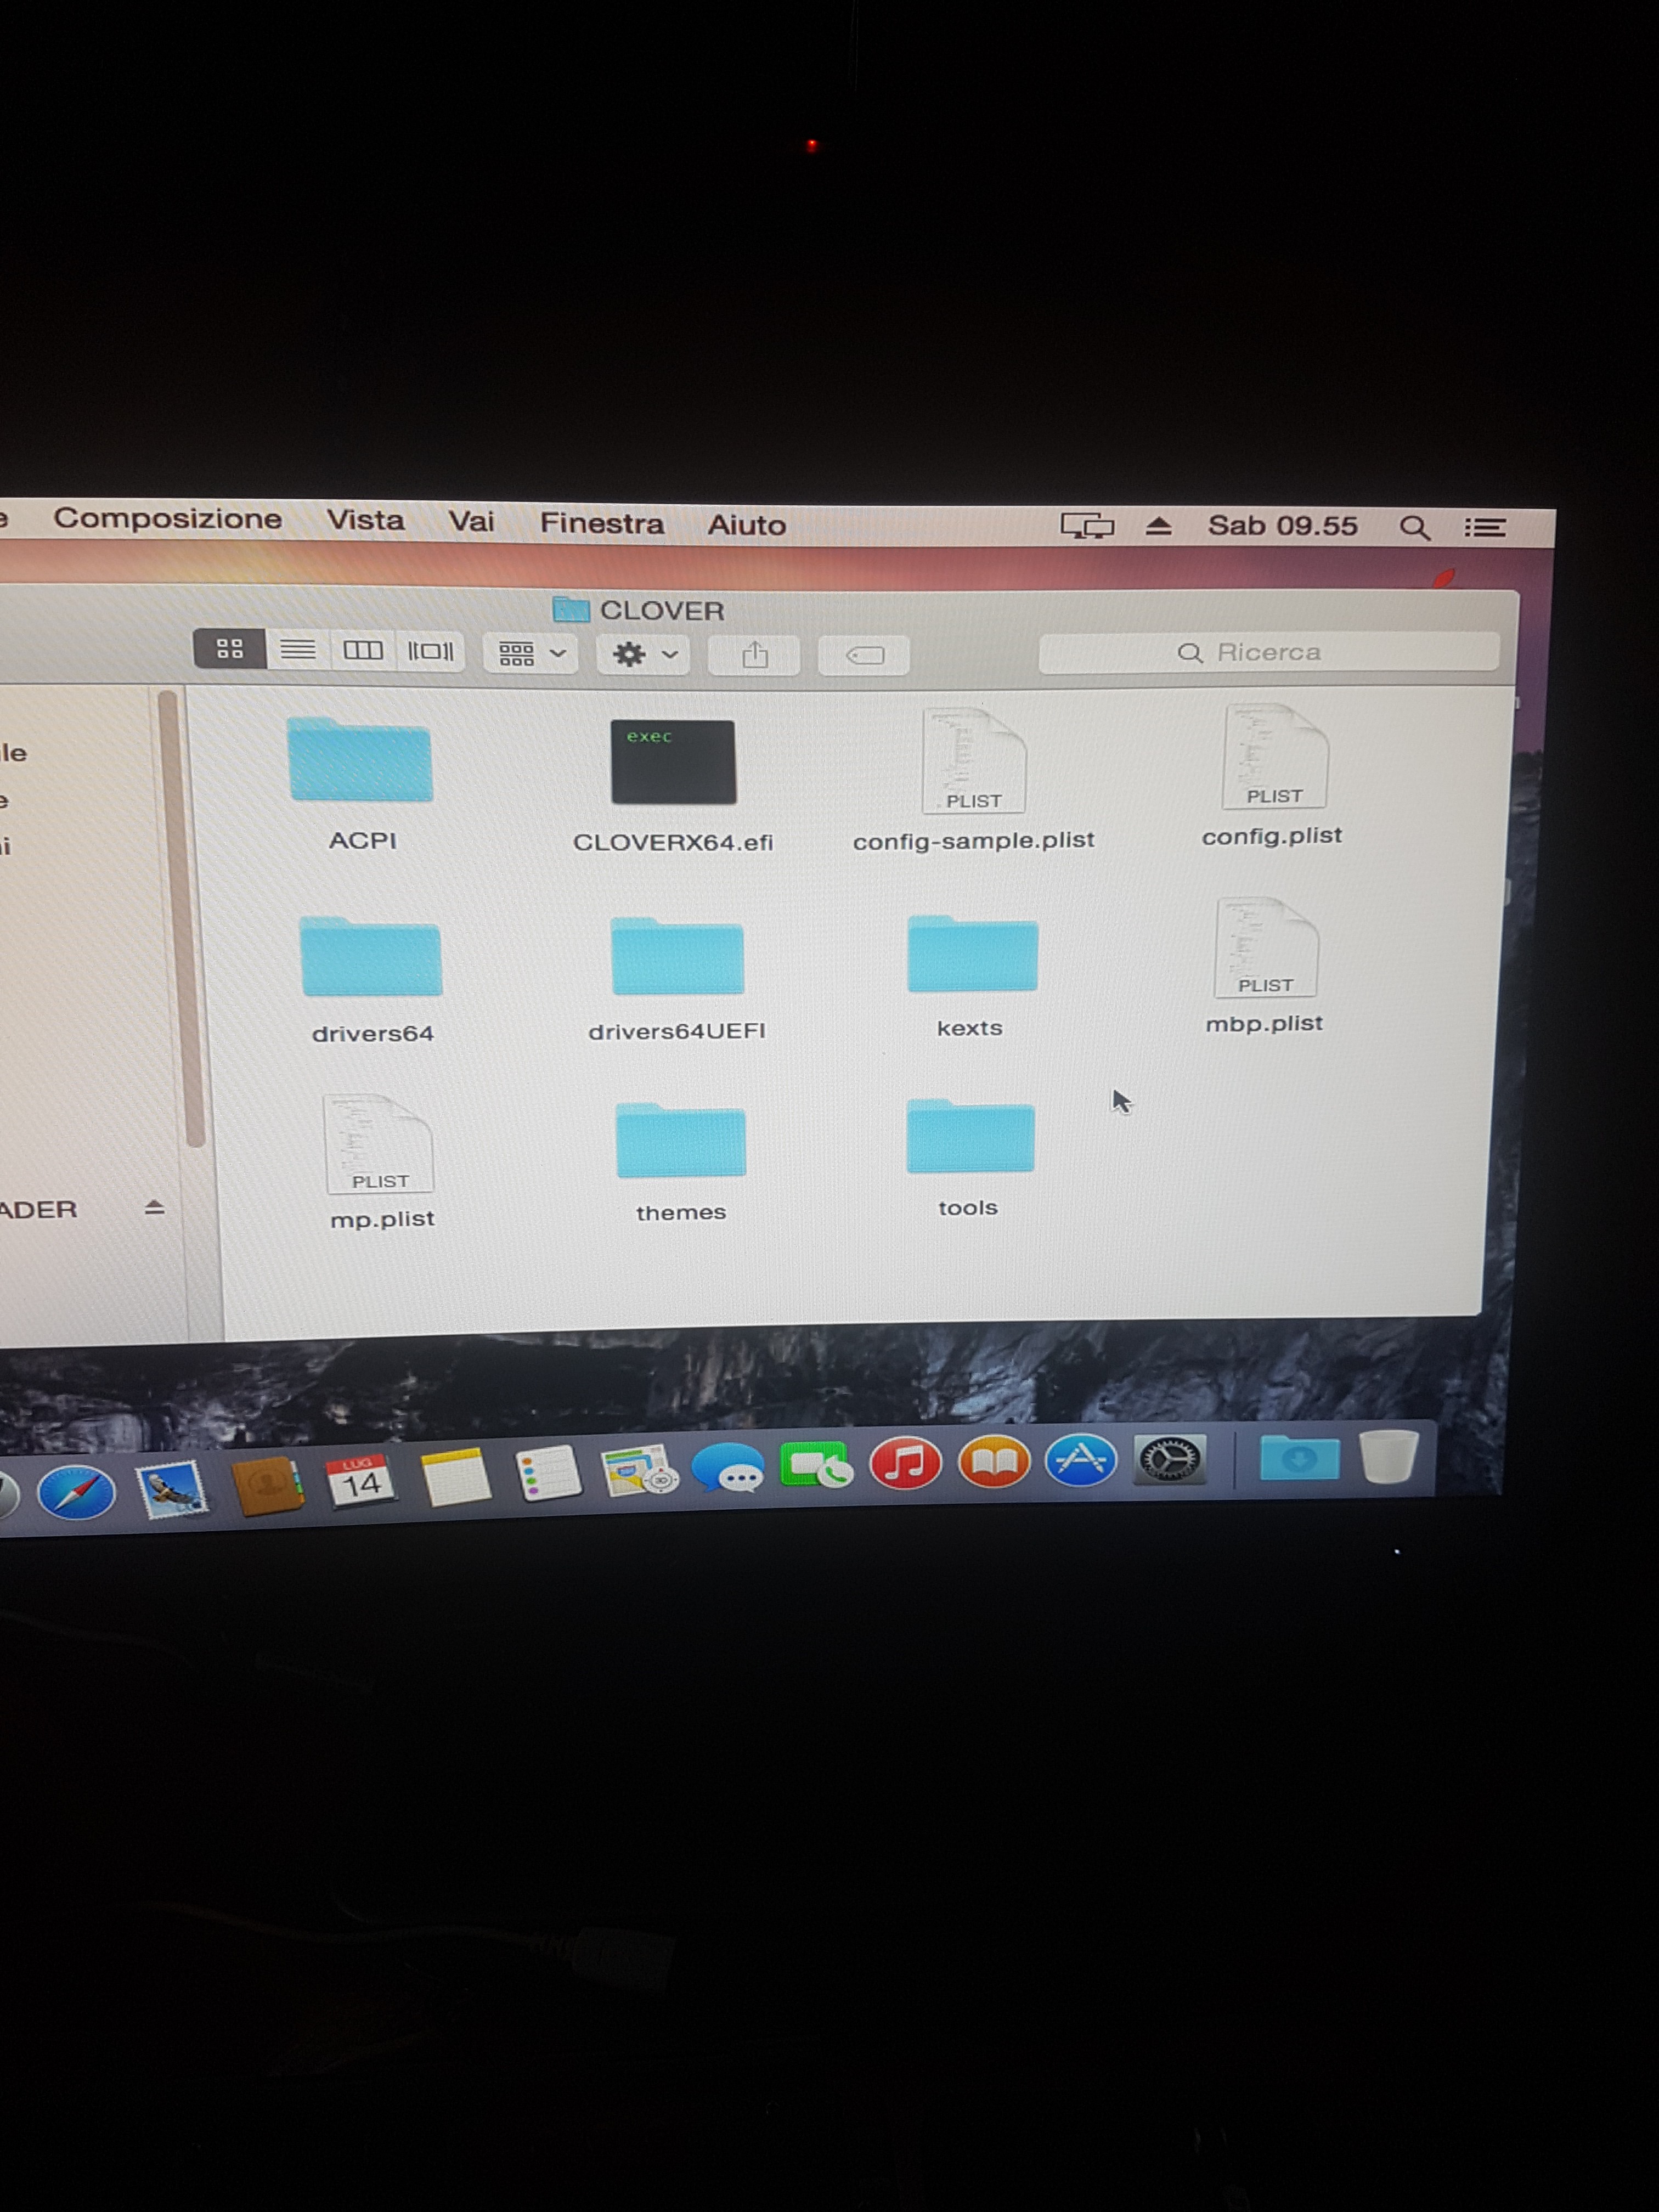Click the Ricerca search field
Viewport: 1659px width, 2212px height.
tap(1269, 653)
